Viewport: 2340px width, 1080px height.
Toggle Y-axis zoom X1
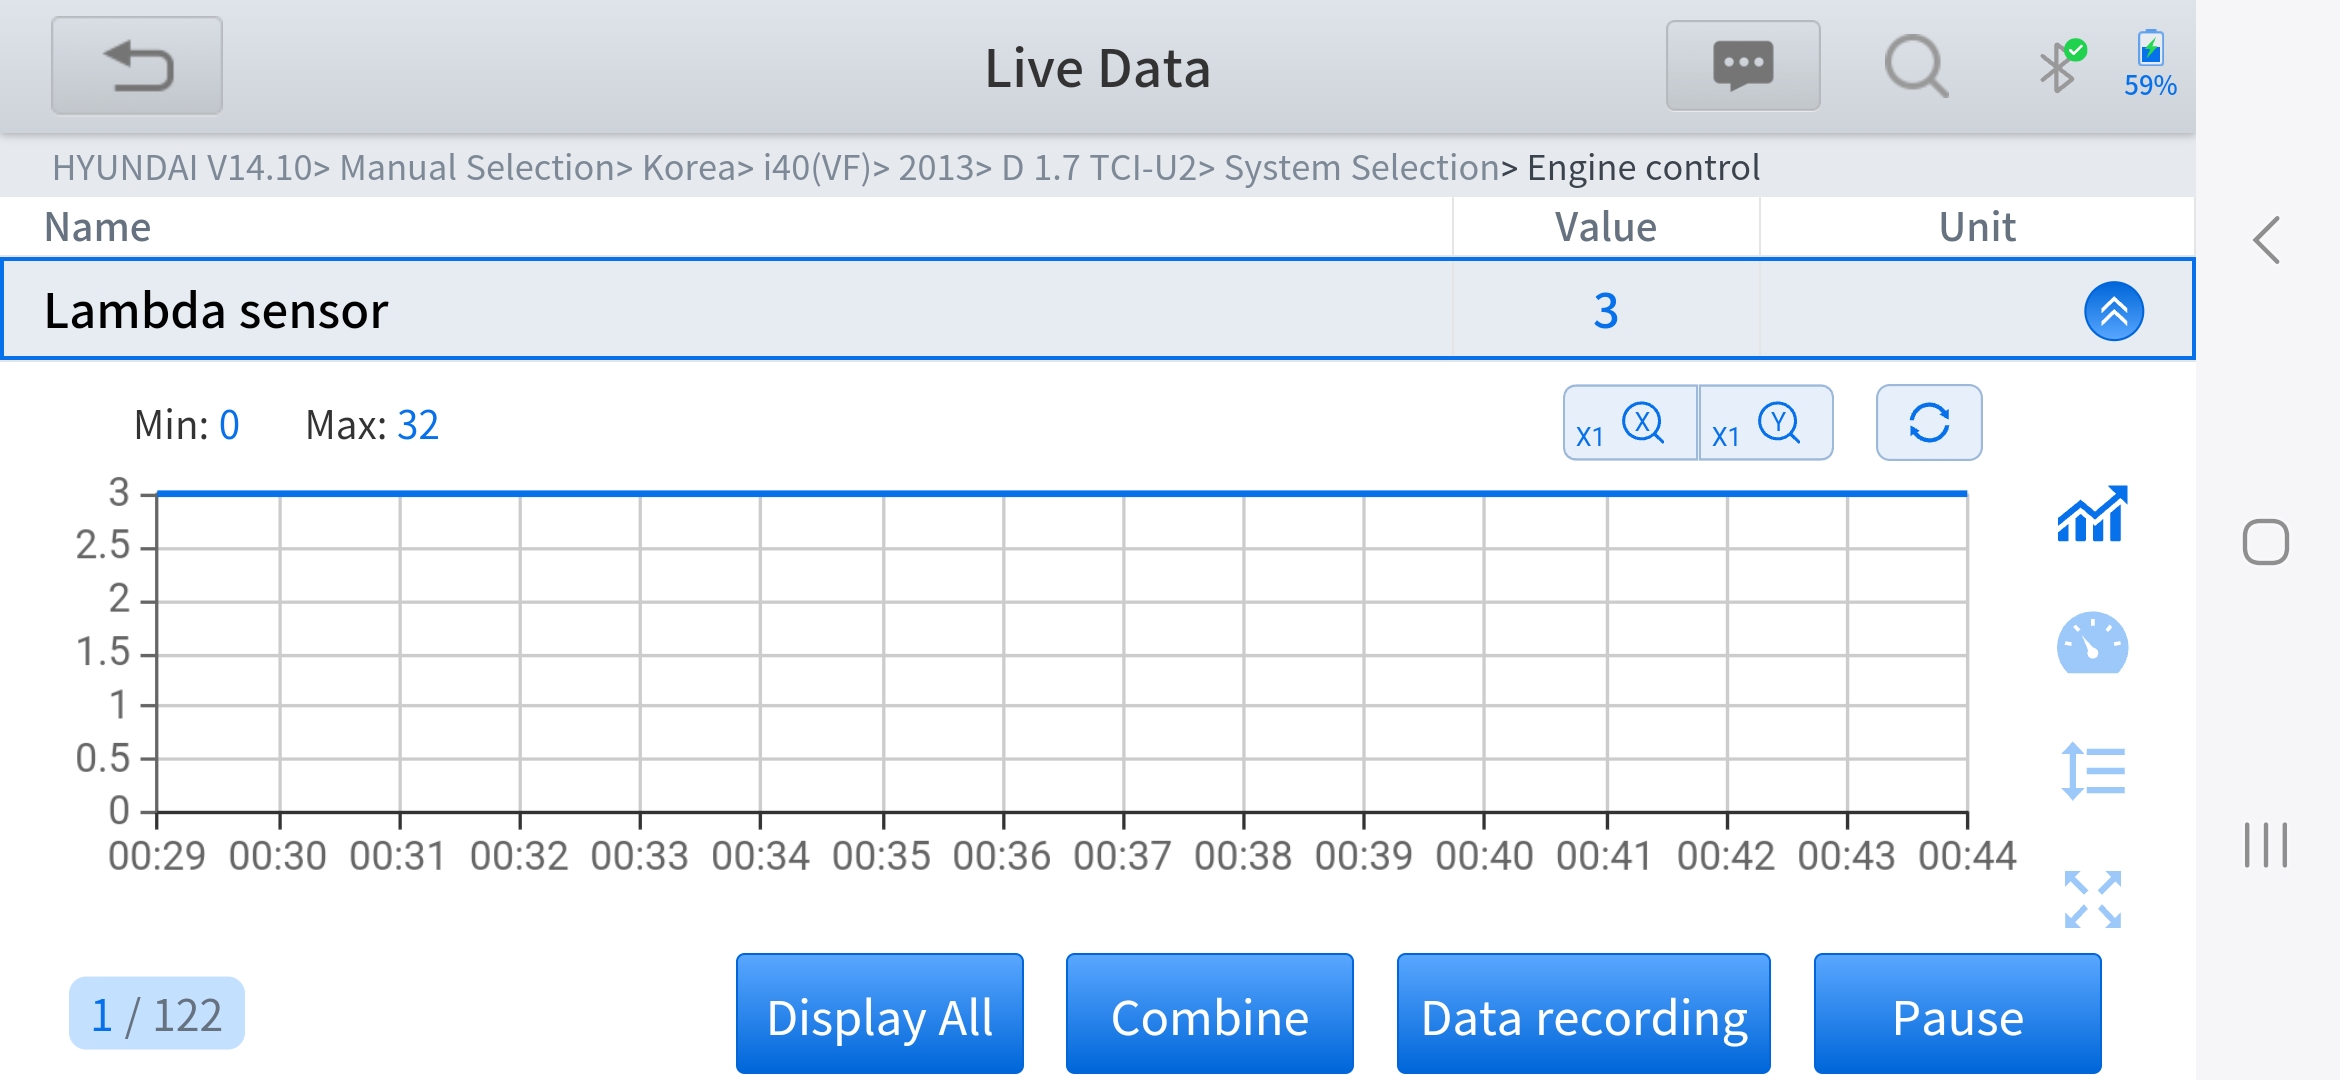[x=1766, y=422]
